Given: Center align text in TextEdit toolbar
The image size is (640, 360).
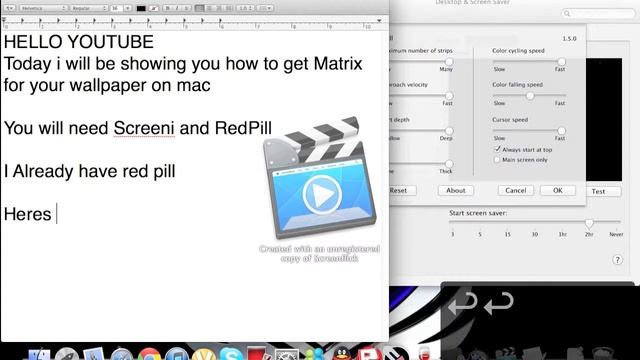Looking at the screenshot, I should click(x=209, y=8).
